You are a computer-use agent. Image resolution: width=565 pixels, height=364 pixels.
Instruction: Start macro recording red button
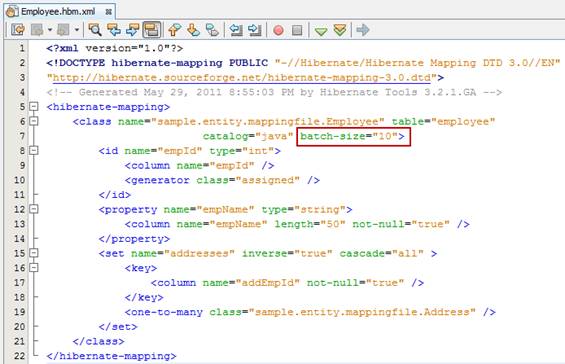coord(278,30)
